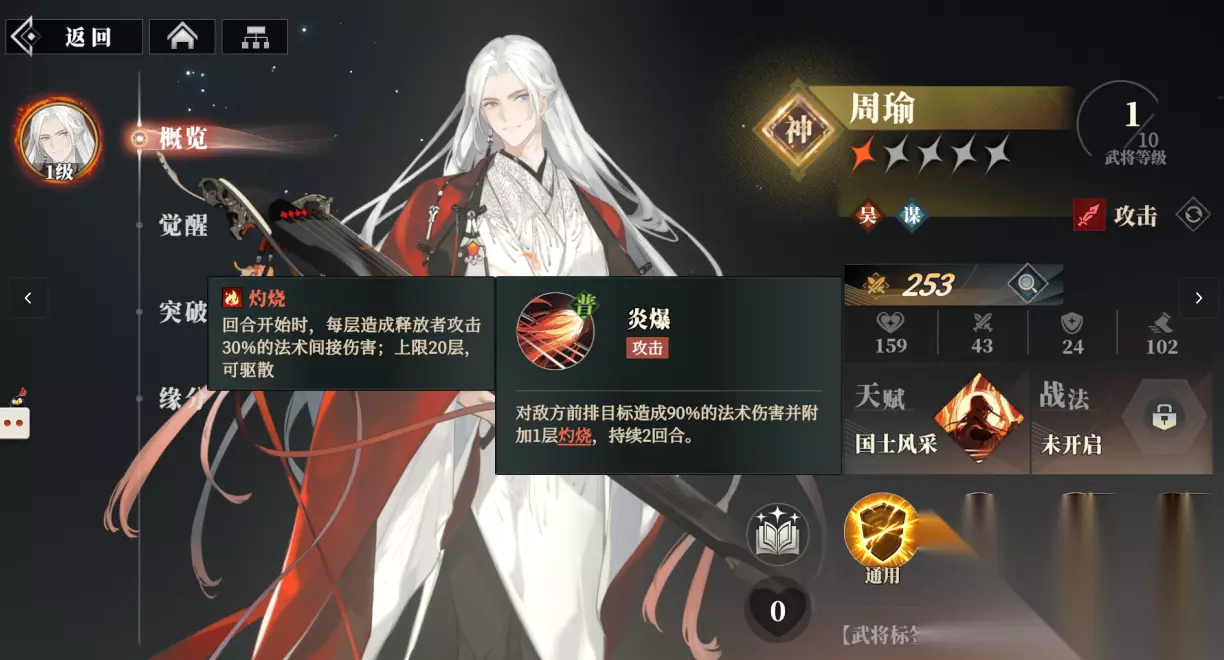Go to the home screen icon

[182, 37]
